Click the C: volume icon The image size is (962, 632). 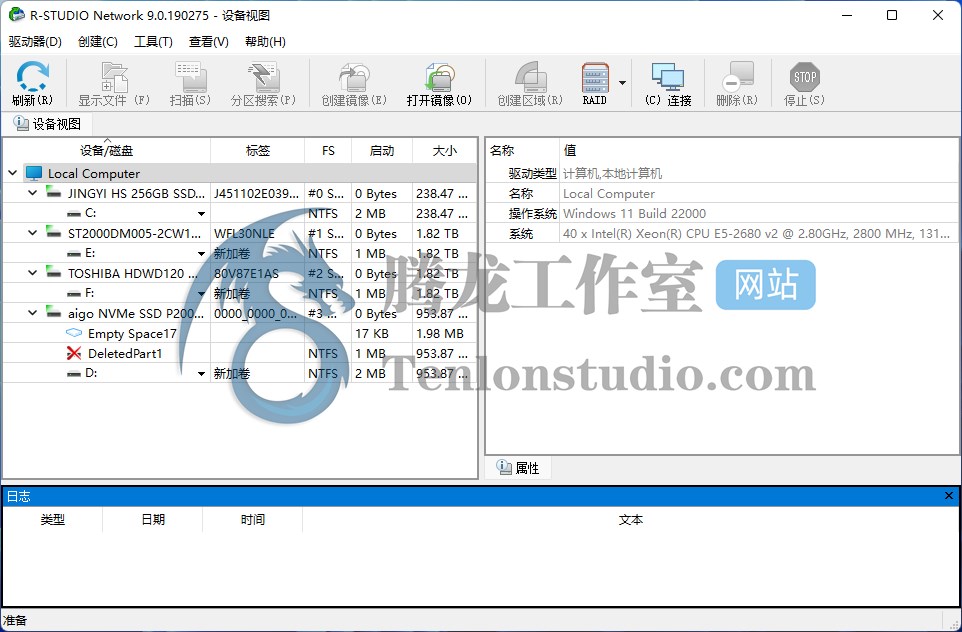pos(74,214)
